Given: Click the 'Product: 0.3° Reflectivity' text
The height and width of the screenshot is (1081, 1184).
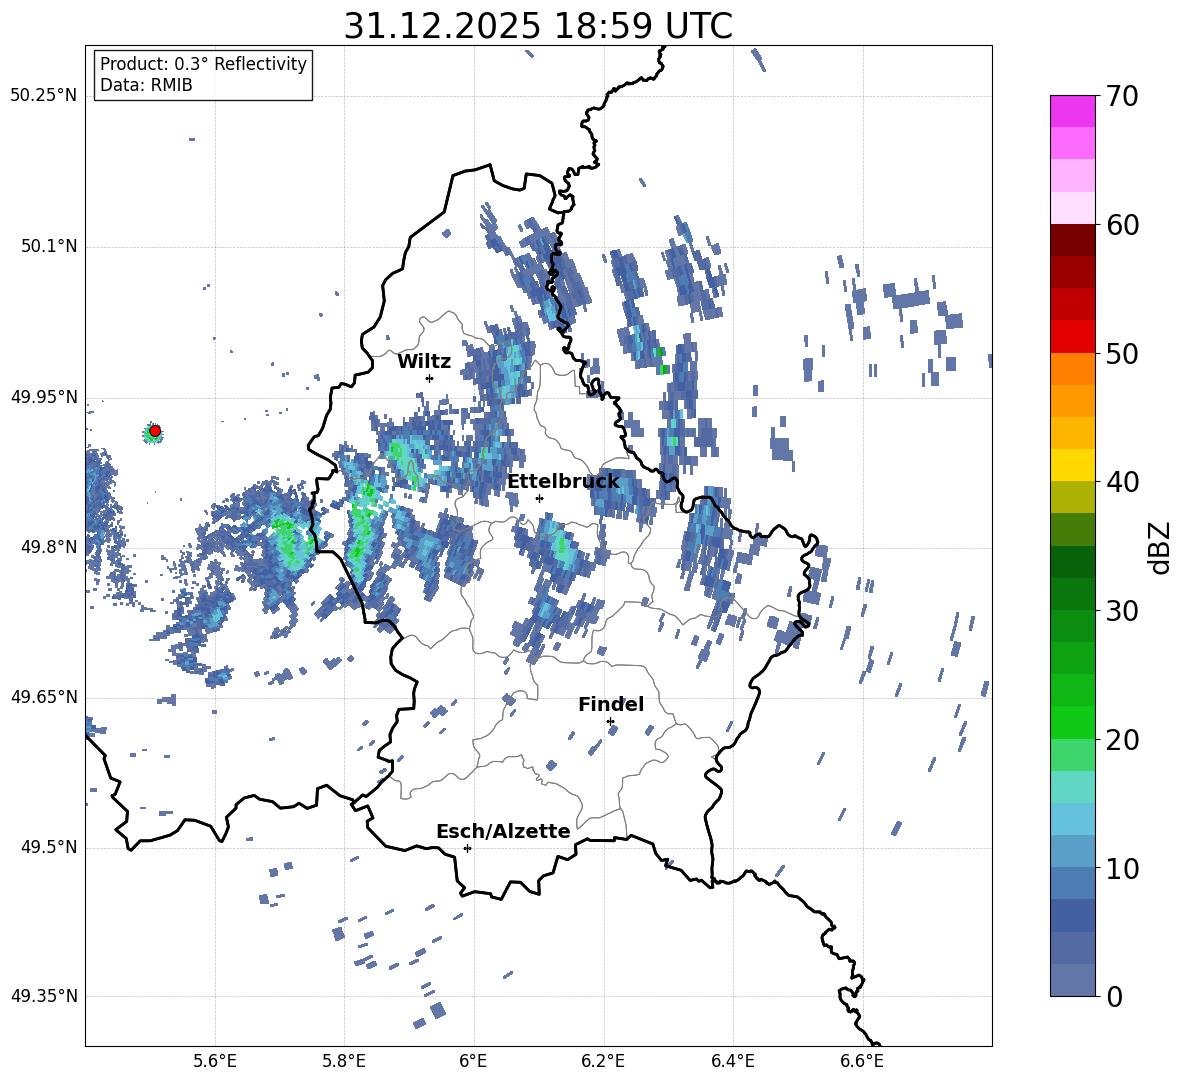Looking at the screenshot, I should pyautogui.click(x=203, y=64).
